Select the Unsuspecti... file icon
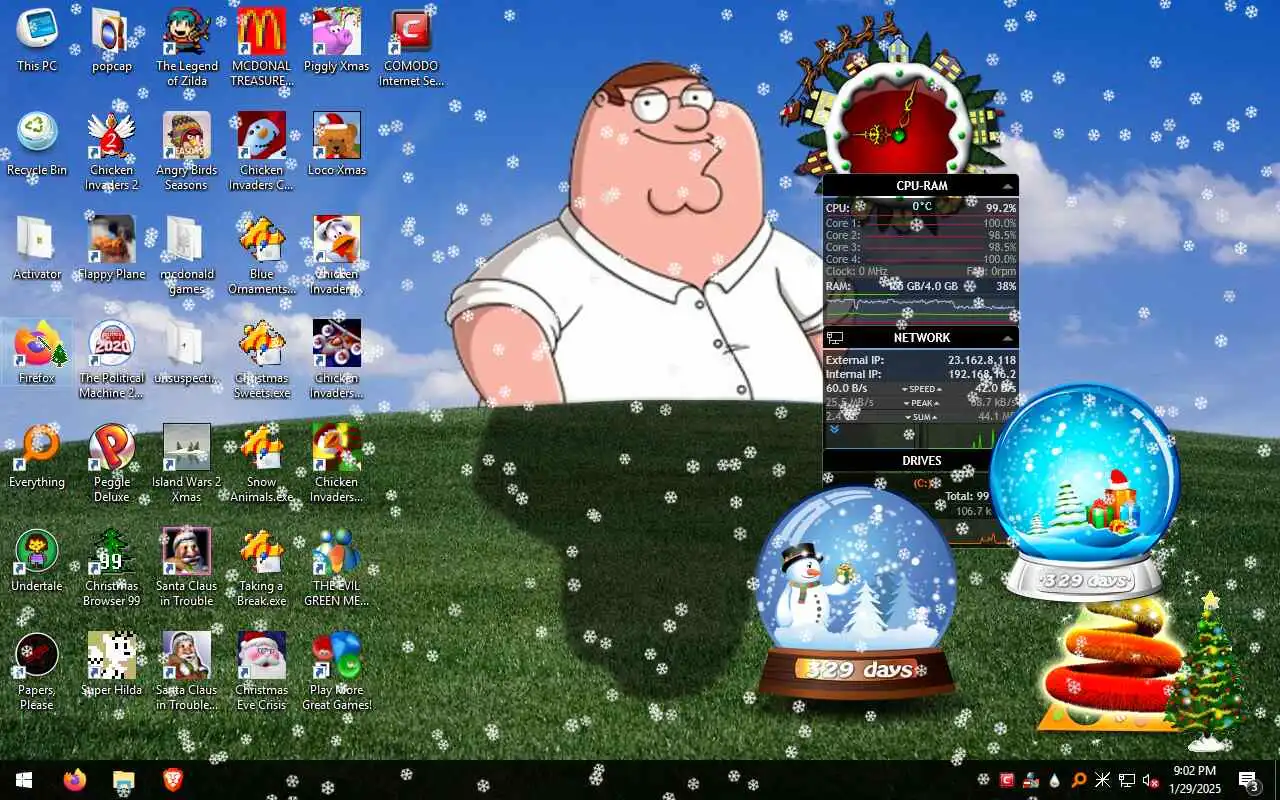 187,354
